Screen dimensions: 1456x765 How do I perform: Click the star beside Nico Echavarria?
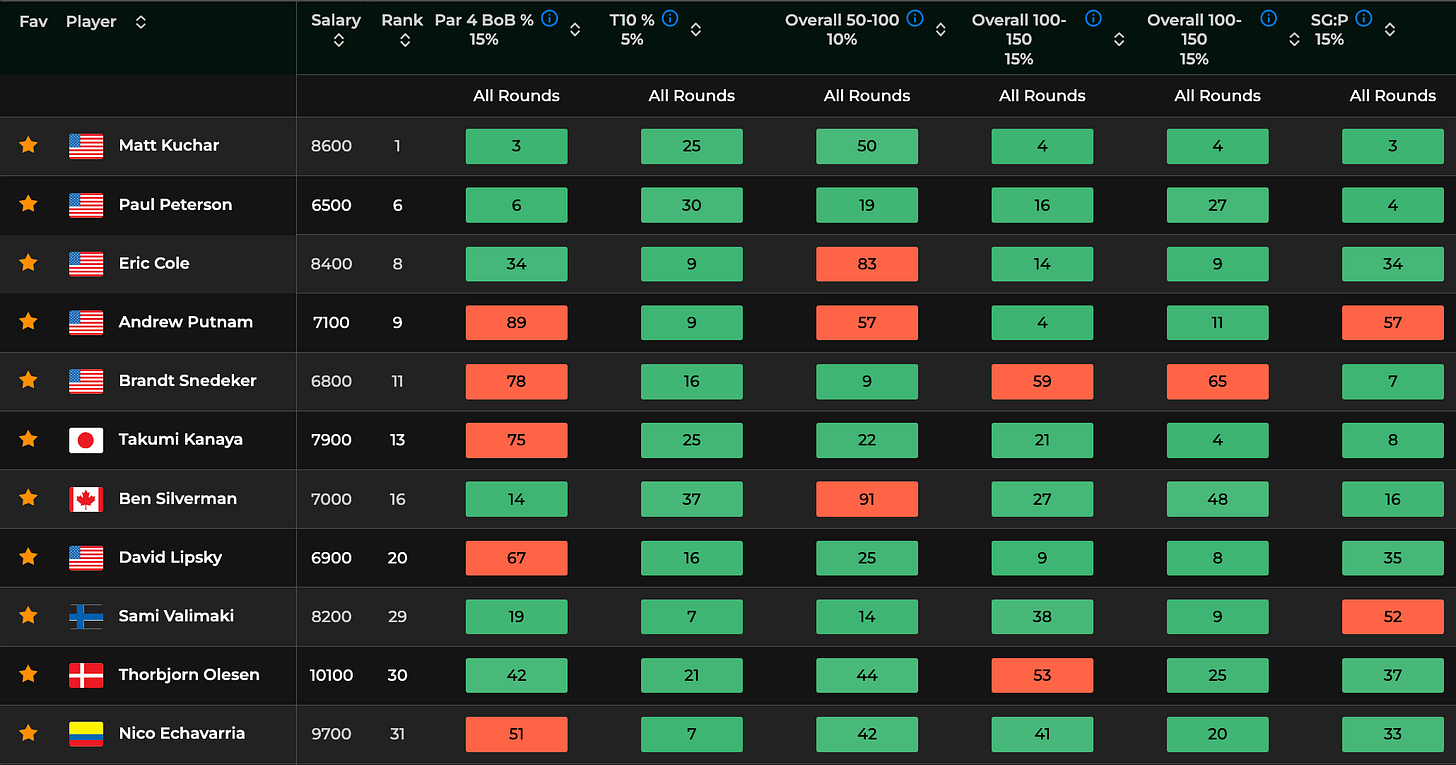[28, 733]
